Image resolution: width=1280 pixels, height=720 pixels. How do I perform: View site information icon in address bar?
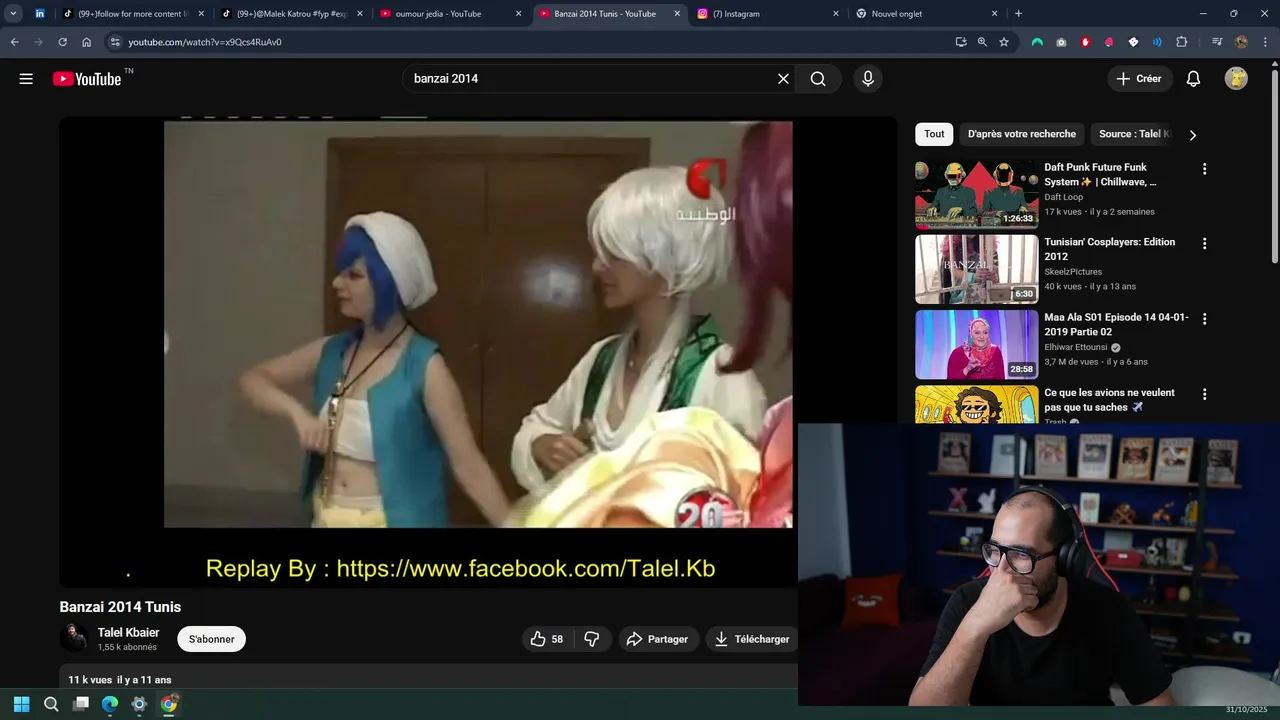pos(115,42)
